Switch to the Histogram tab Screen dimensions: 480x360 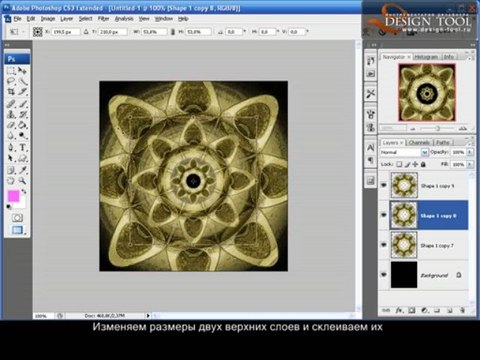pos(426,57)
